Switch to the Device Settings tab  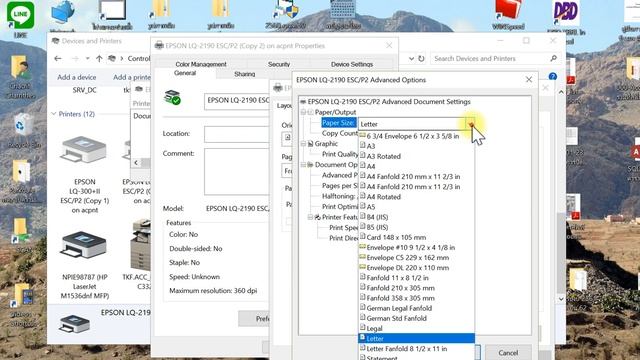click(x=352, y=64)
